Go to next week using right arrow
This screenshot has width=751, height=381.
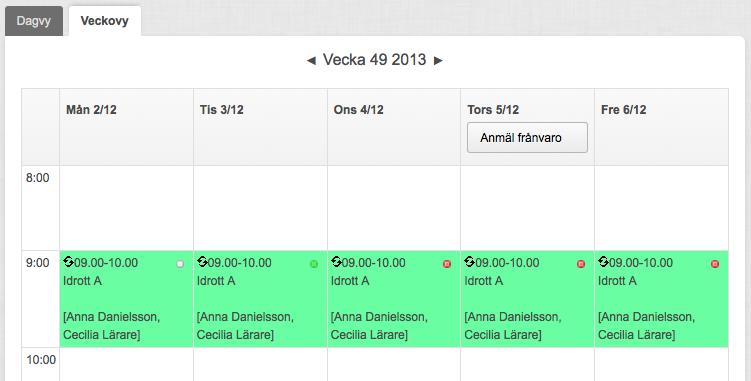[x=438, y=60]
